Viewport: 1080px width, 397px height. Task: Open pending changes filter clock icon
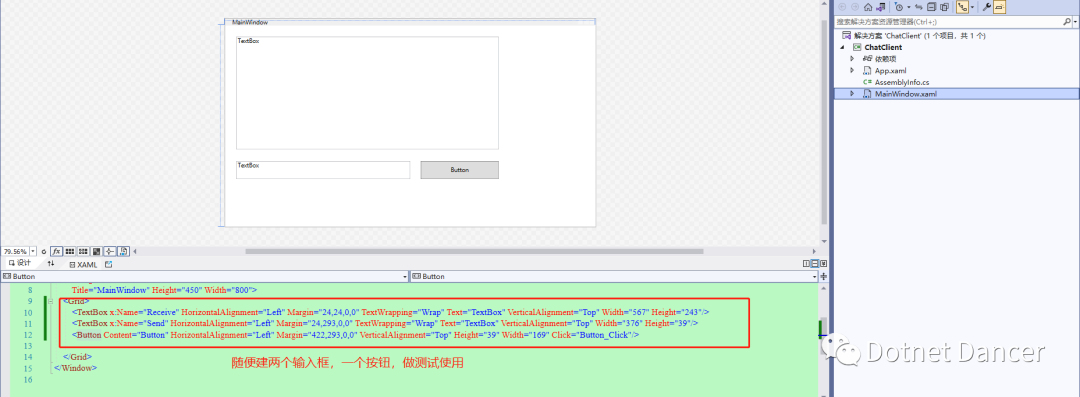898,7
